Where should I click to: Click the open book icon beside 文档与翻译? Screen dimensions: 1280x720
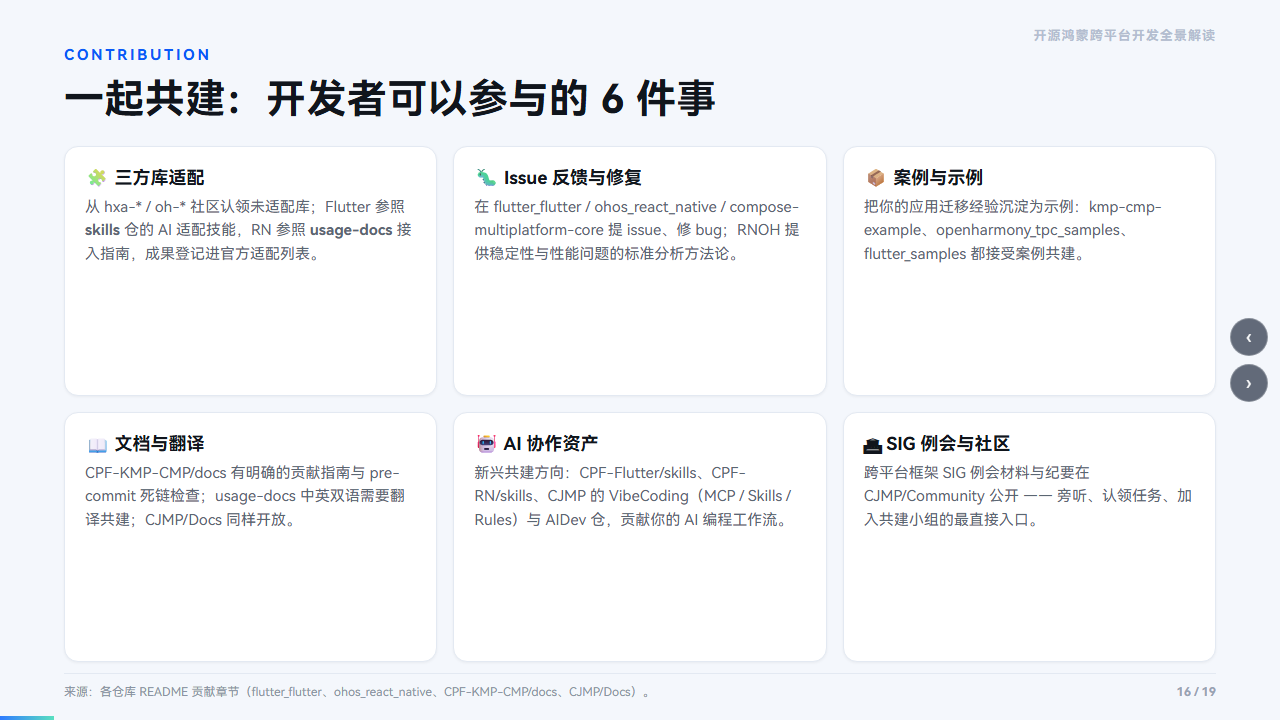tap(97, 444)
